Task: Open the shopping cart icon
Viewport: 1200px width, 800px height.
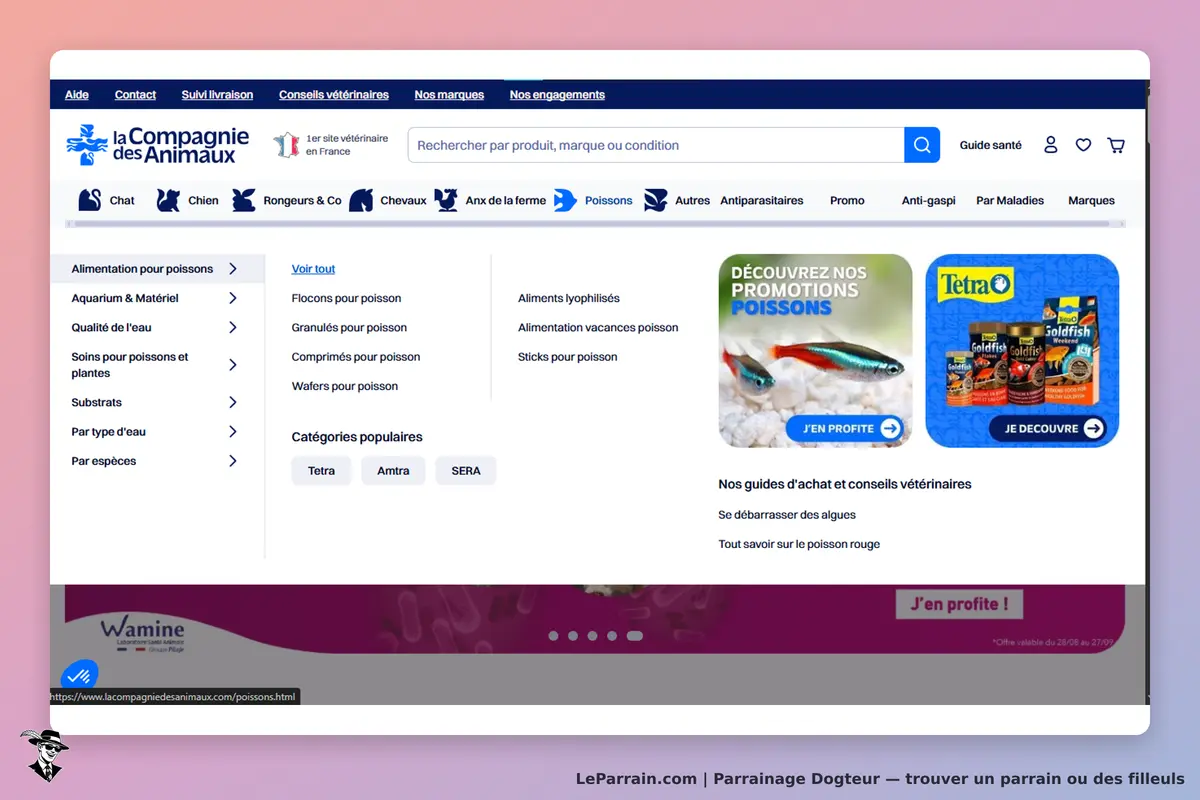Action: coord(1116,145)
